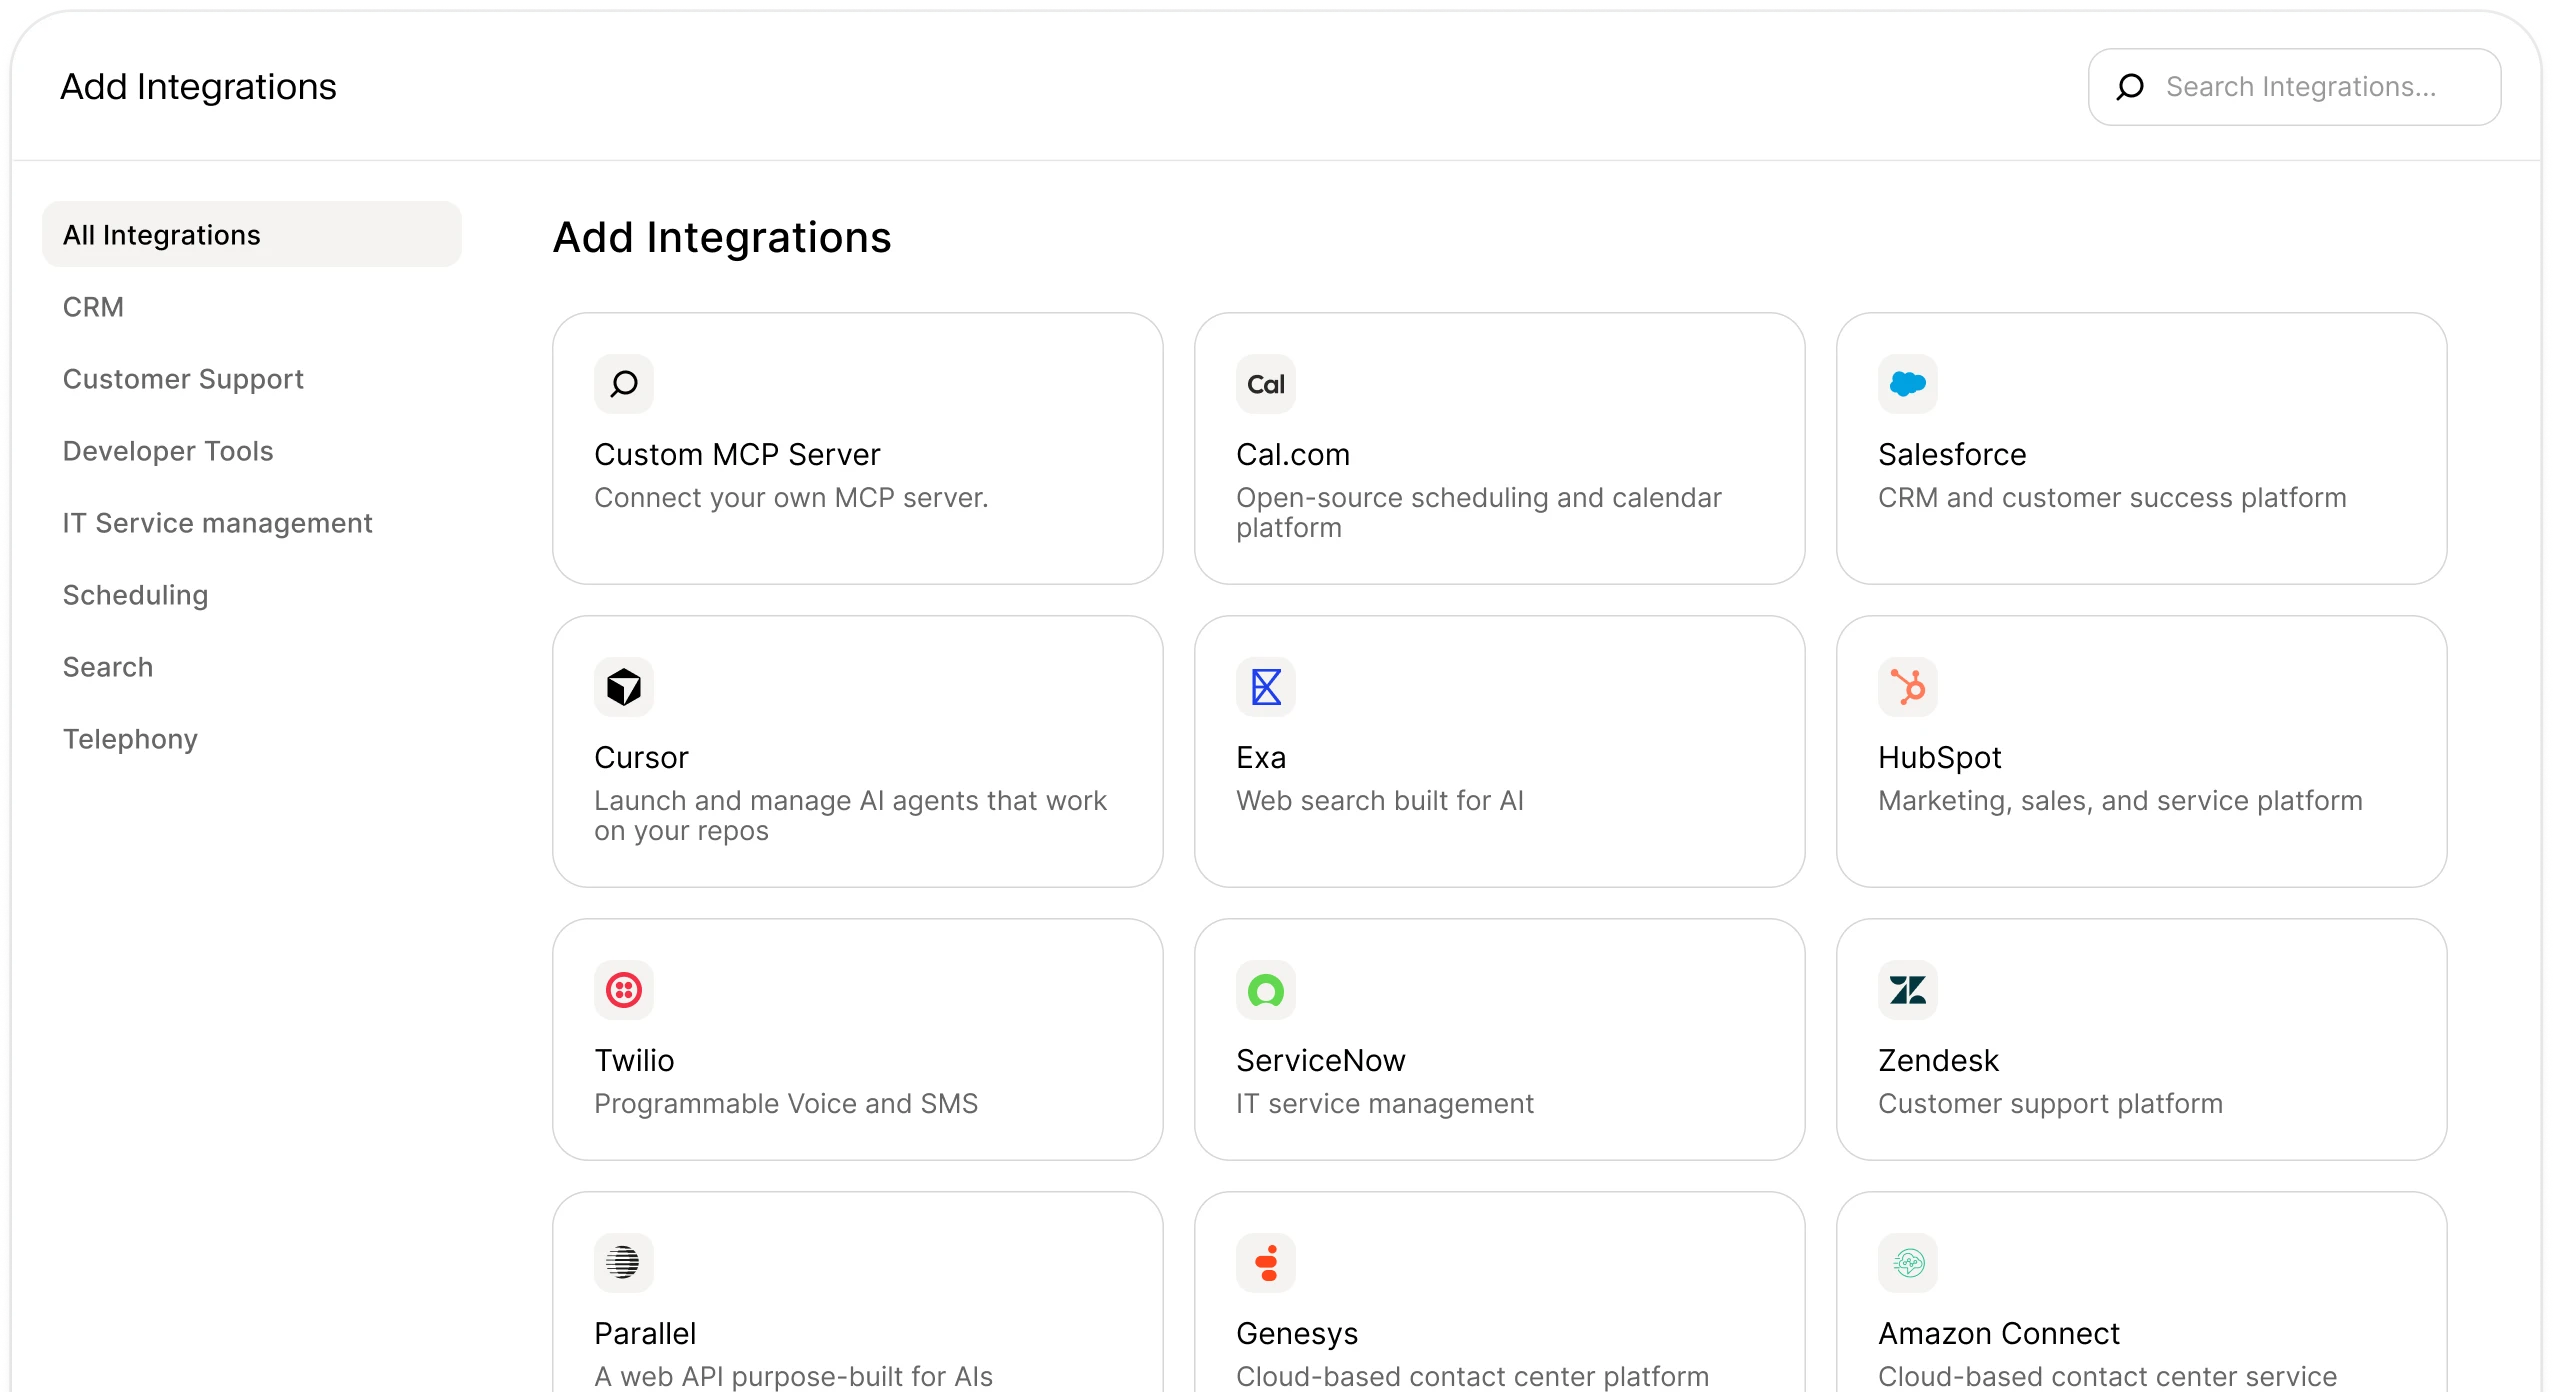The width and height of the screenshot is (2553, 1392).
Task: Click 'Web search built for AI' text
Action: tap(1379, 800)
